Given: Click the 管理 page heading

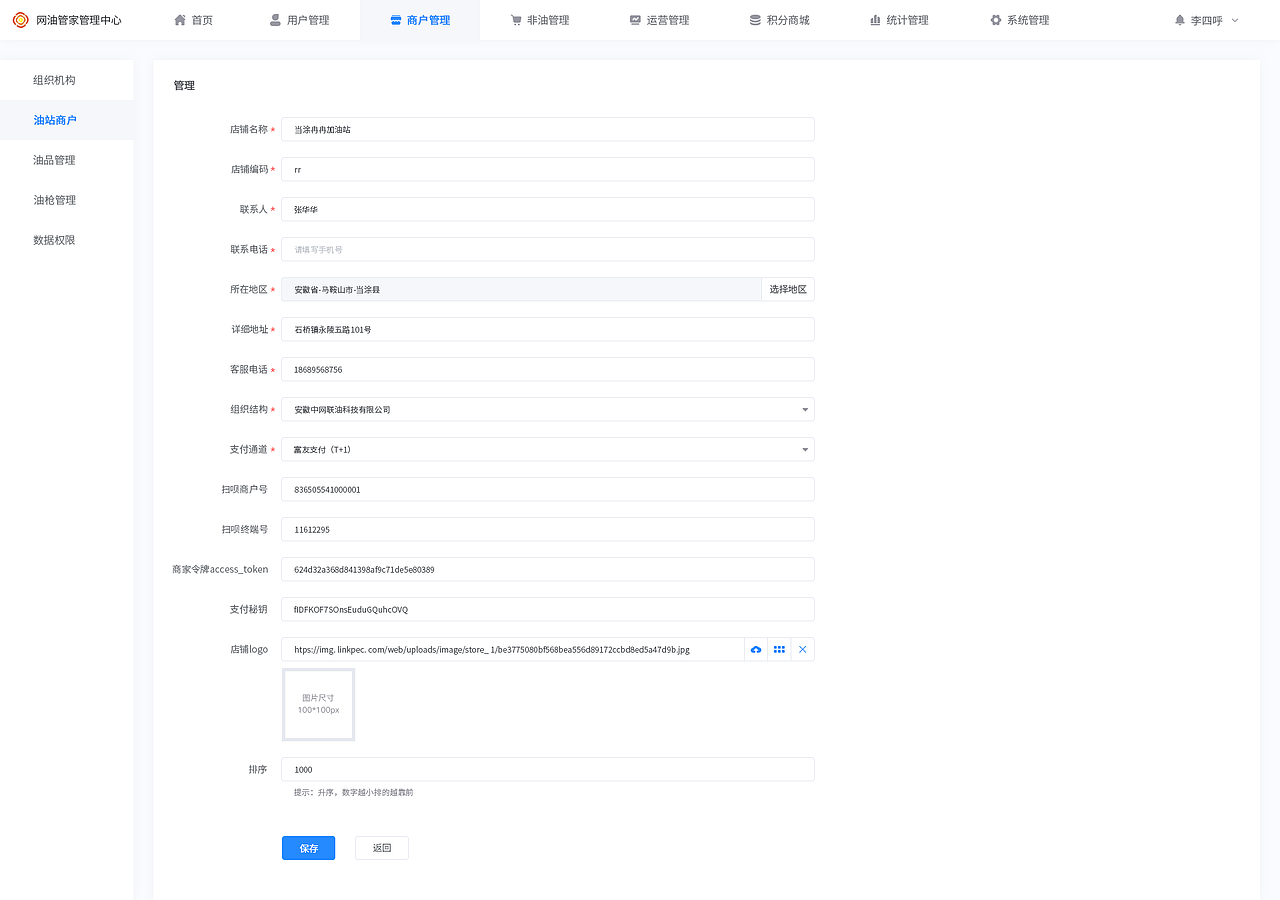Looking at the screenshot, I should 184,86.
